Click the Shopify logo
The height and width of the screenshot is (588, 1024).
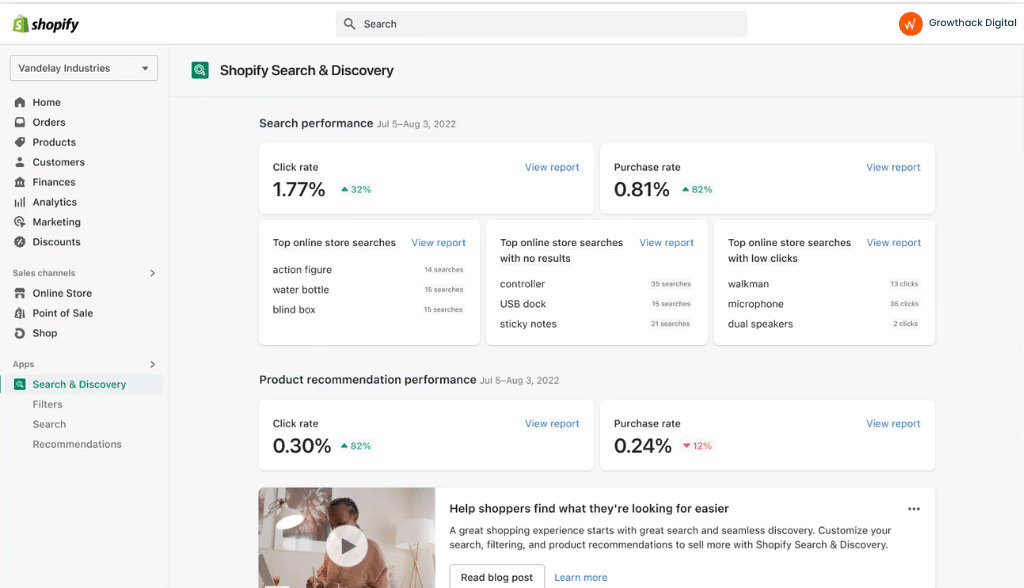click(x=46, y=24)
